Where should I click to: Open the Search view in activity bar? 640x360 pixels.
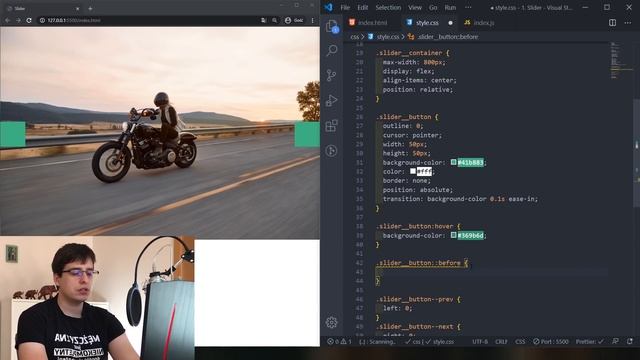tap(332, 50)
